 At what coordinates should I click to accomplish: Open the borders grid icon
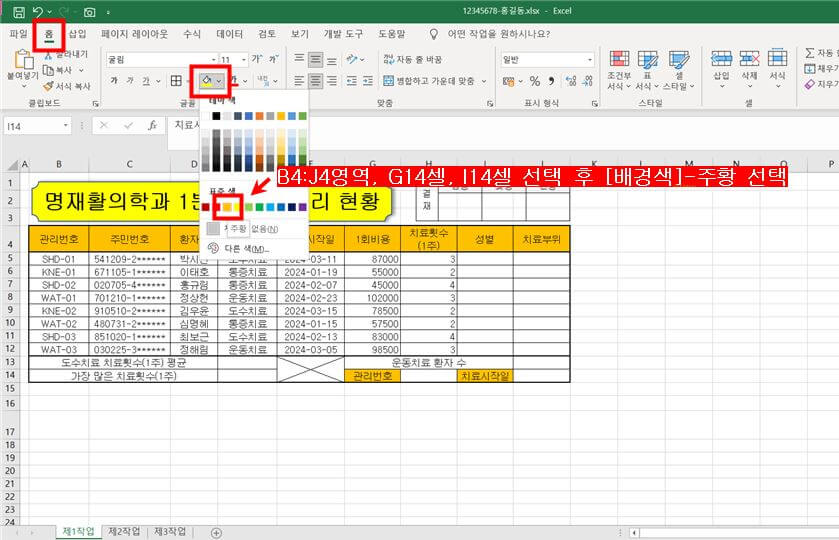(176, 81)
